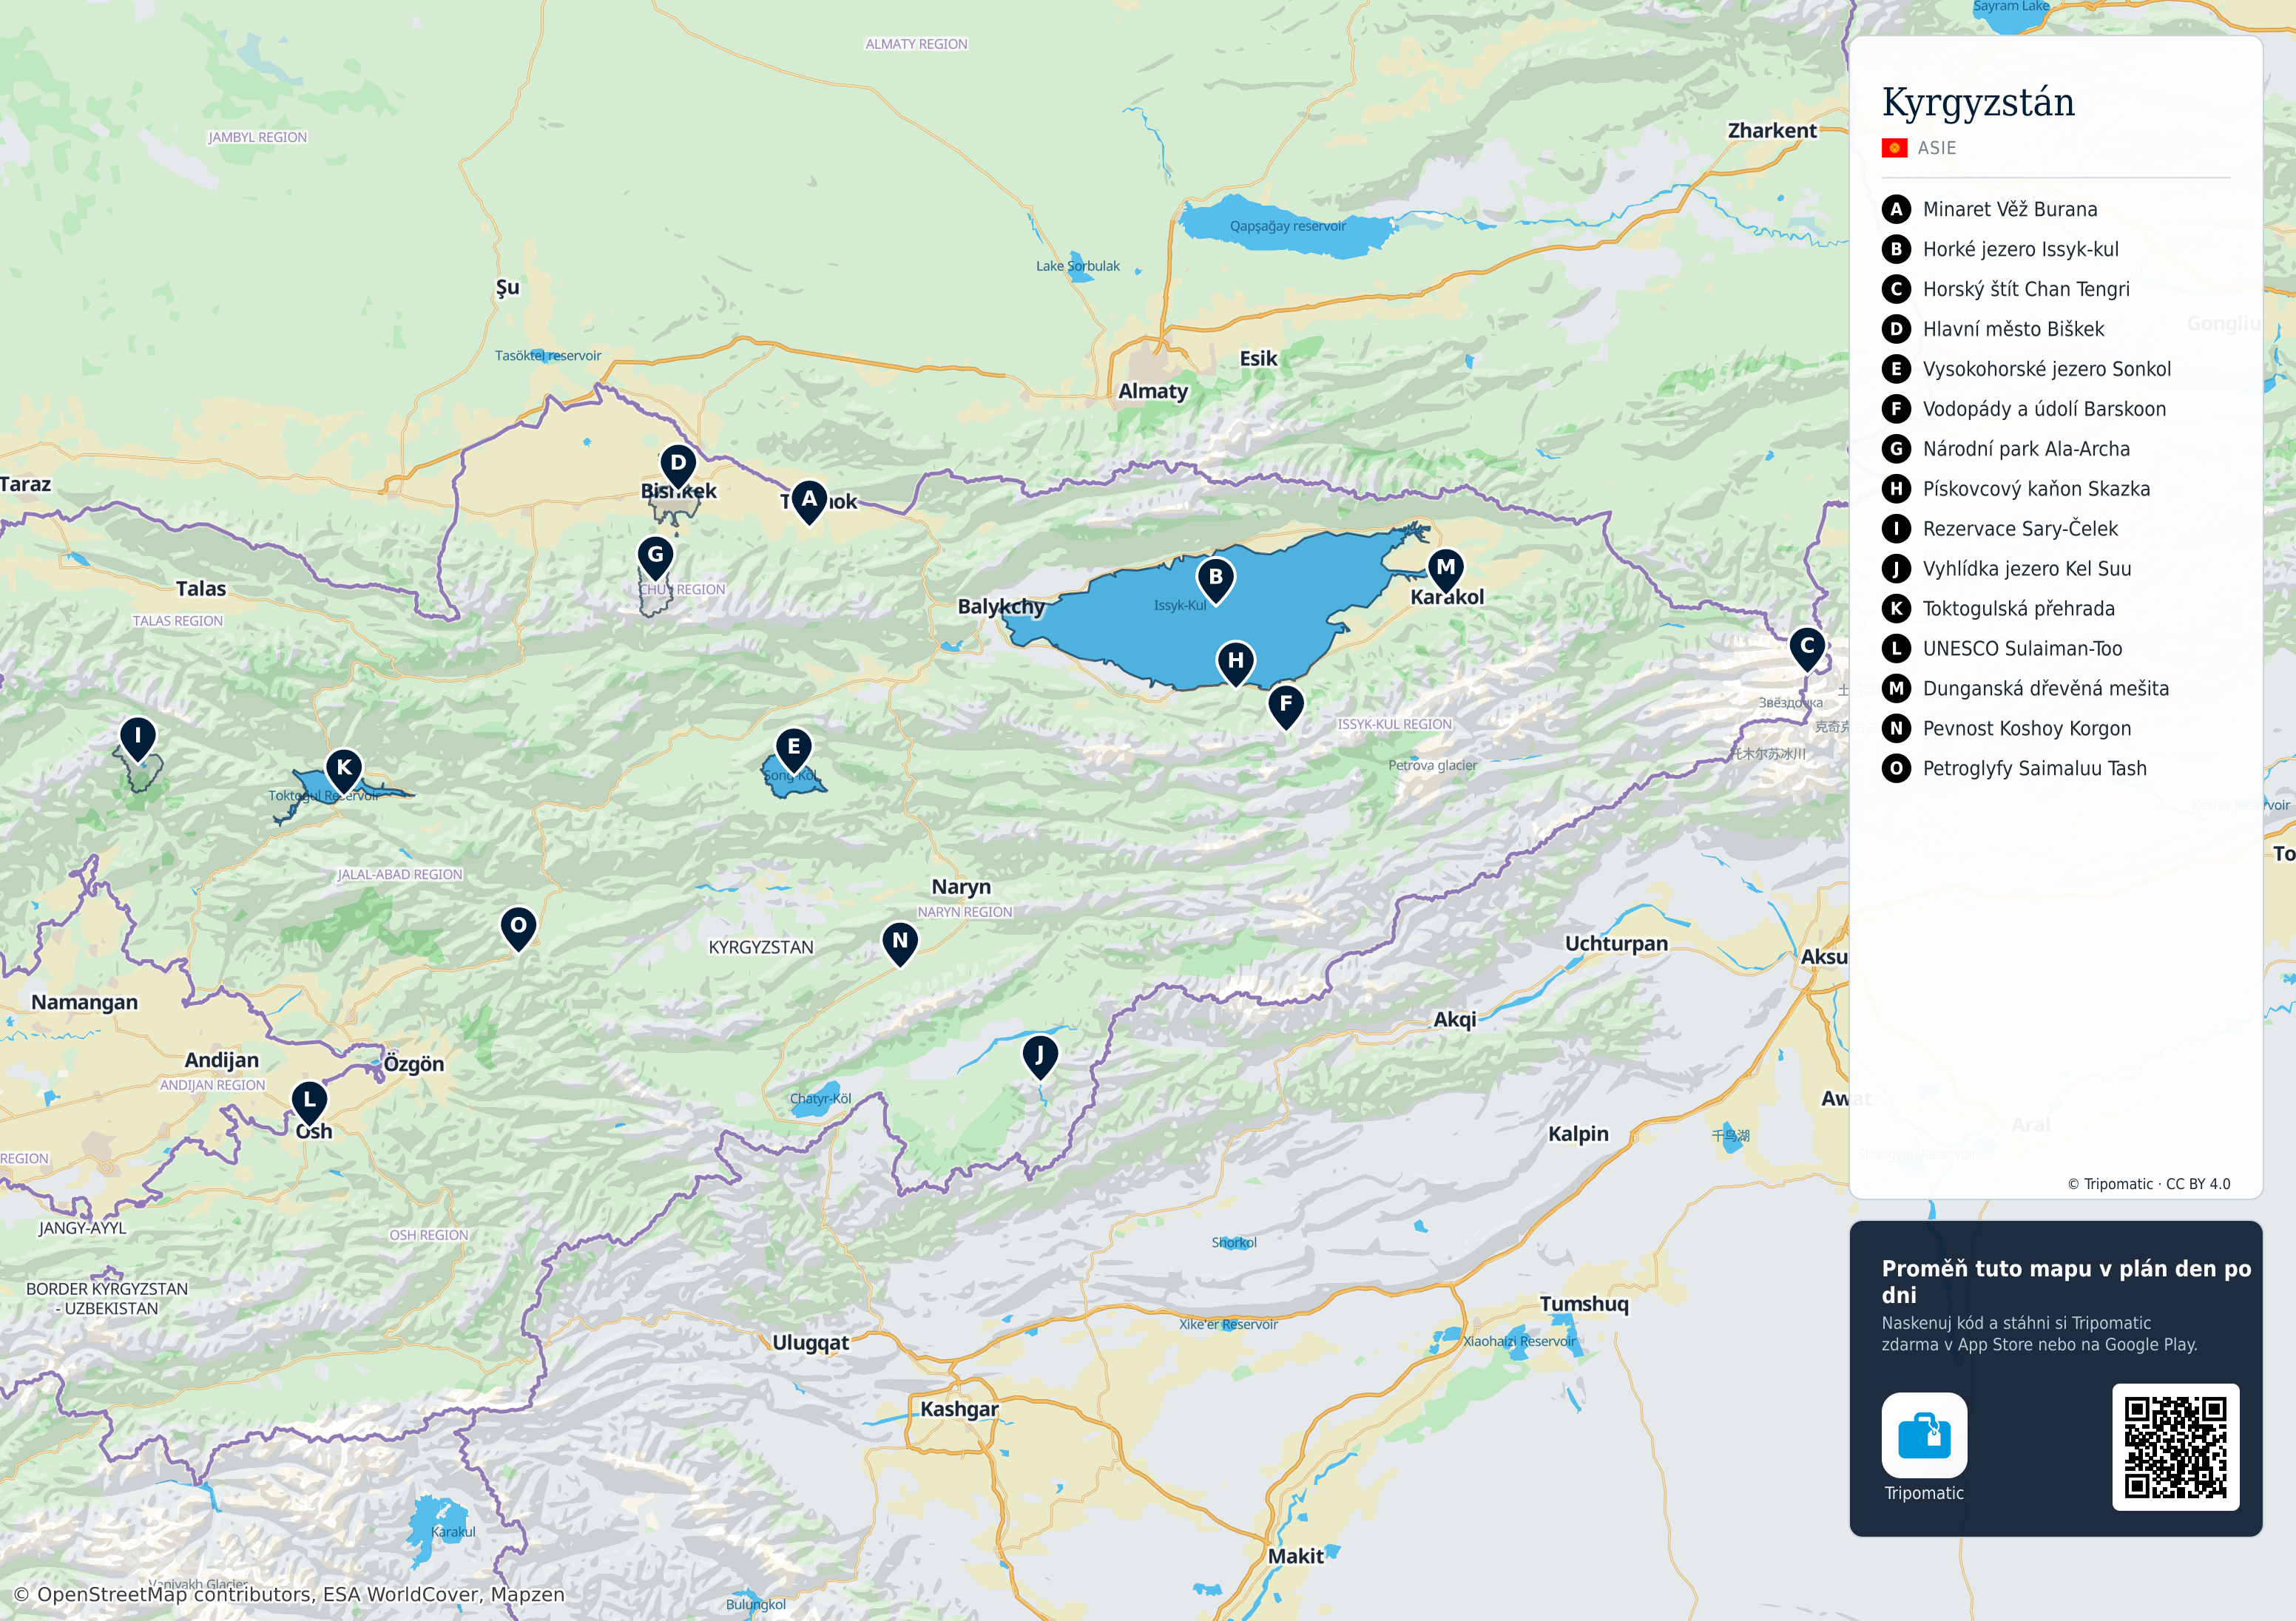Select map pin K at Toktogul Reservoir
This screenshot has width=2296, height=1621.
click(344, 771)
